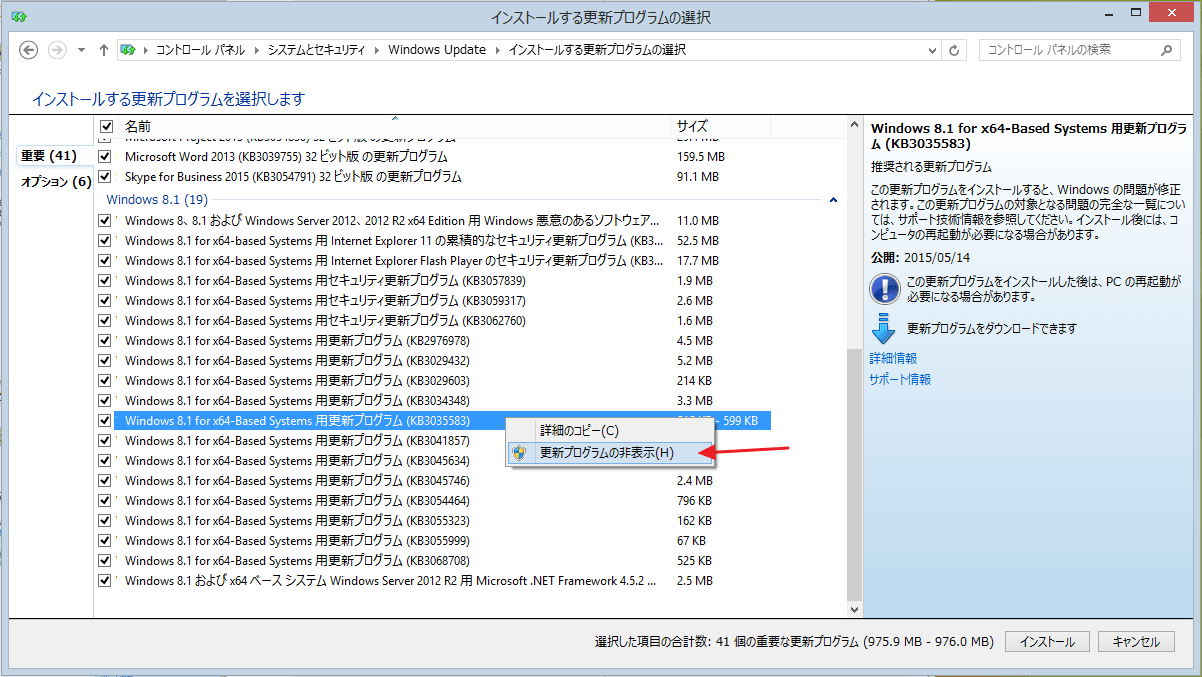Viewport: 1202px width, 677px height.
Task: Open the 詳細情報 link
Action: pos(892,358)
